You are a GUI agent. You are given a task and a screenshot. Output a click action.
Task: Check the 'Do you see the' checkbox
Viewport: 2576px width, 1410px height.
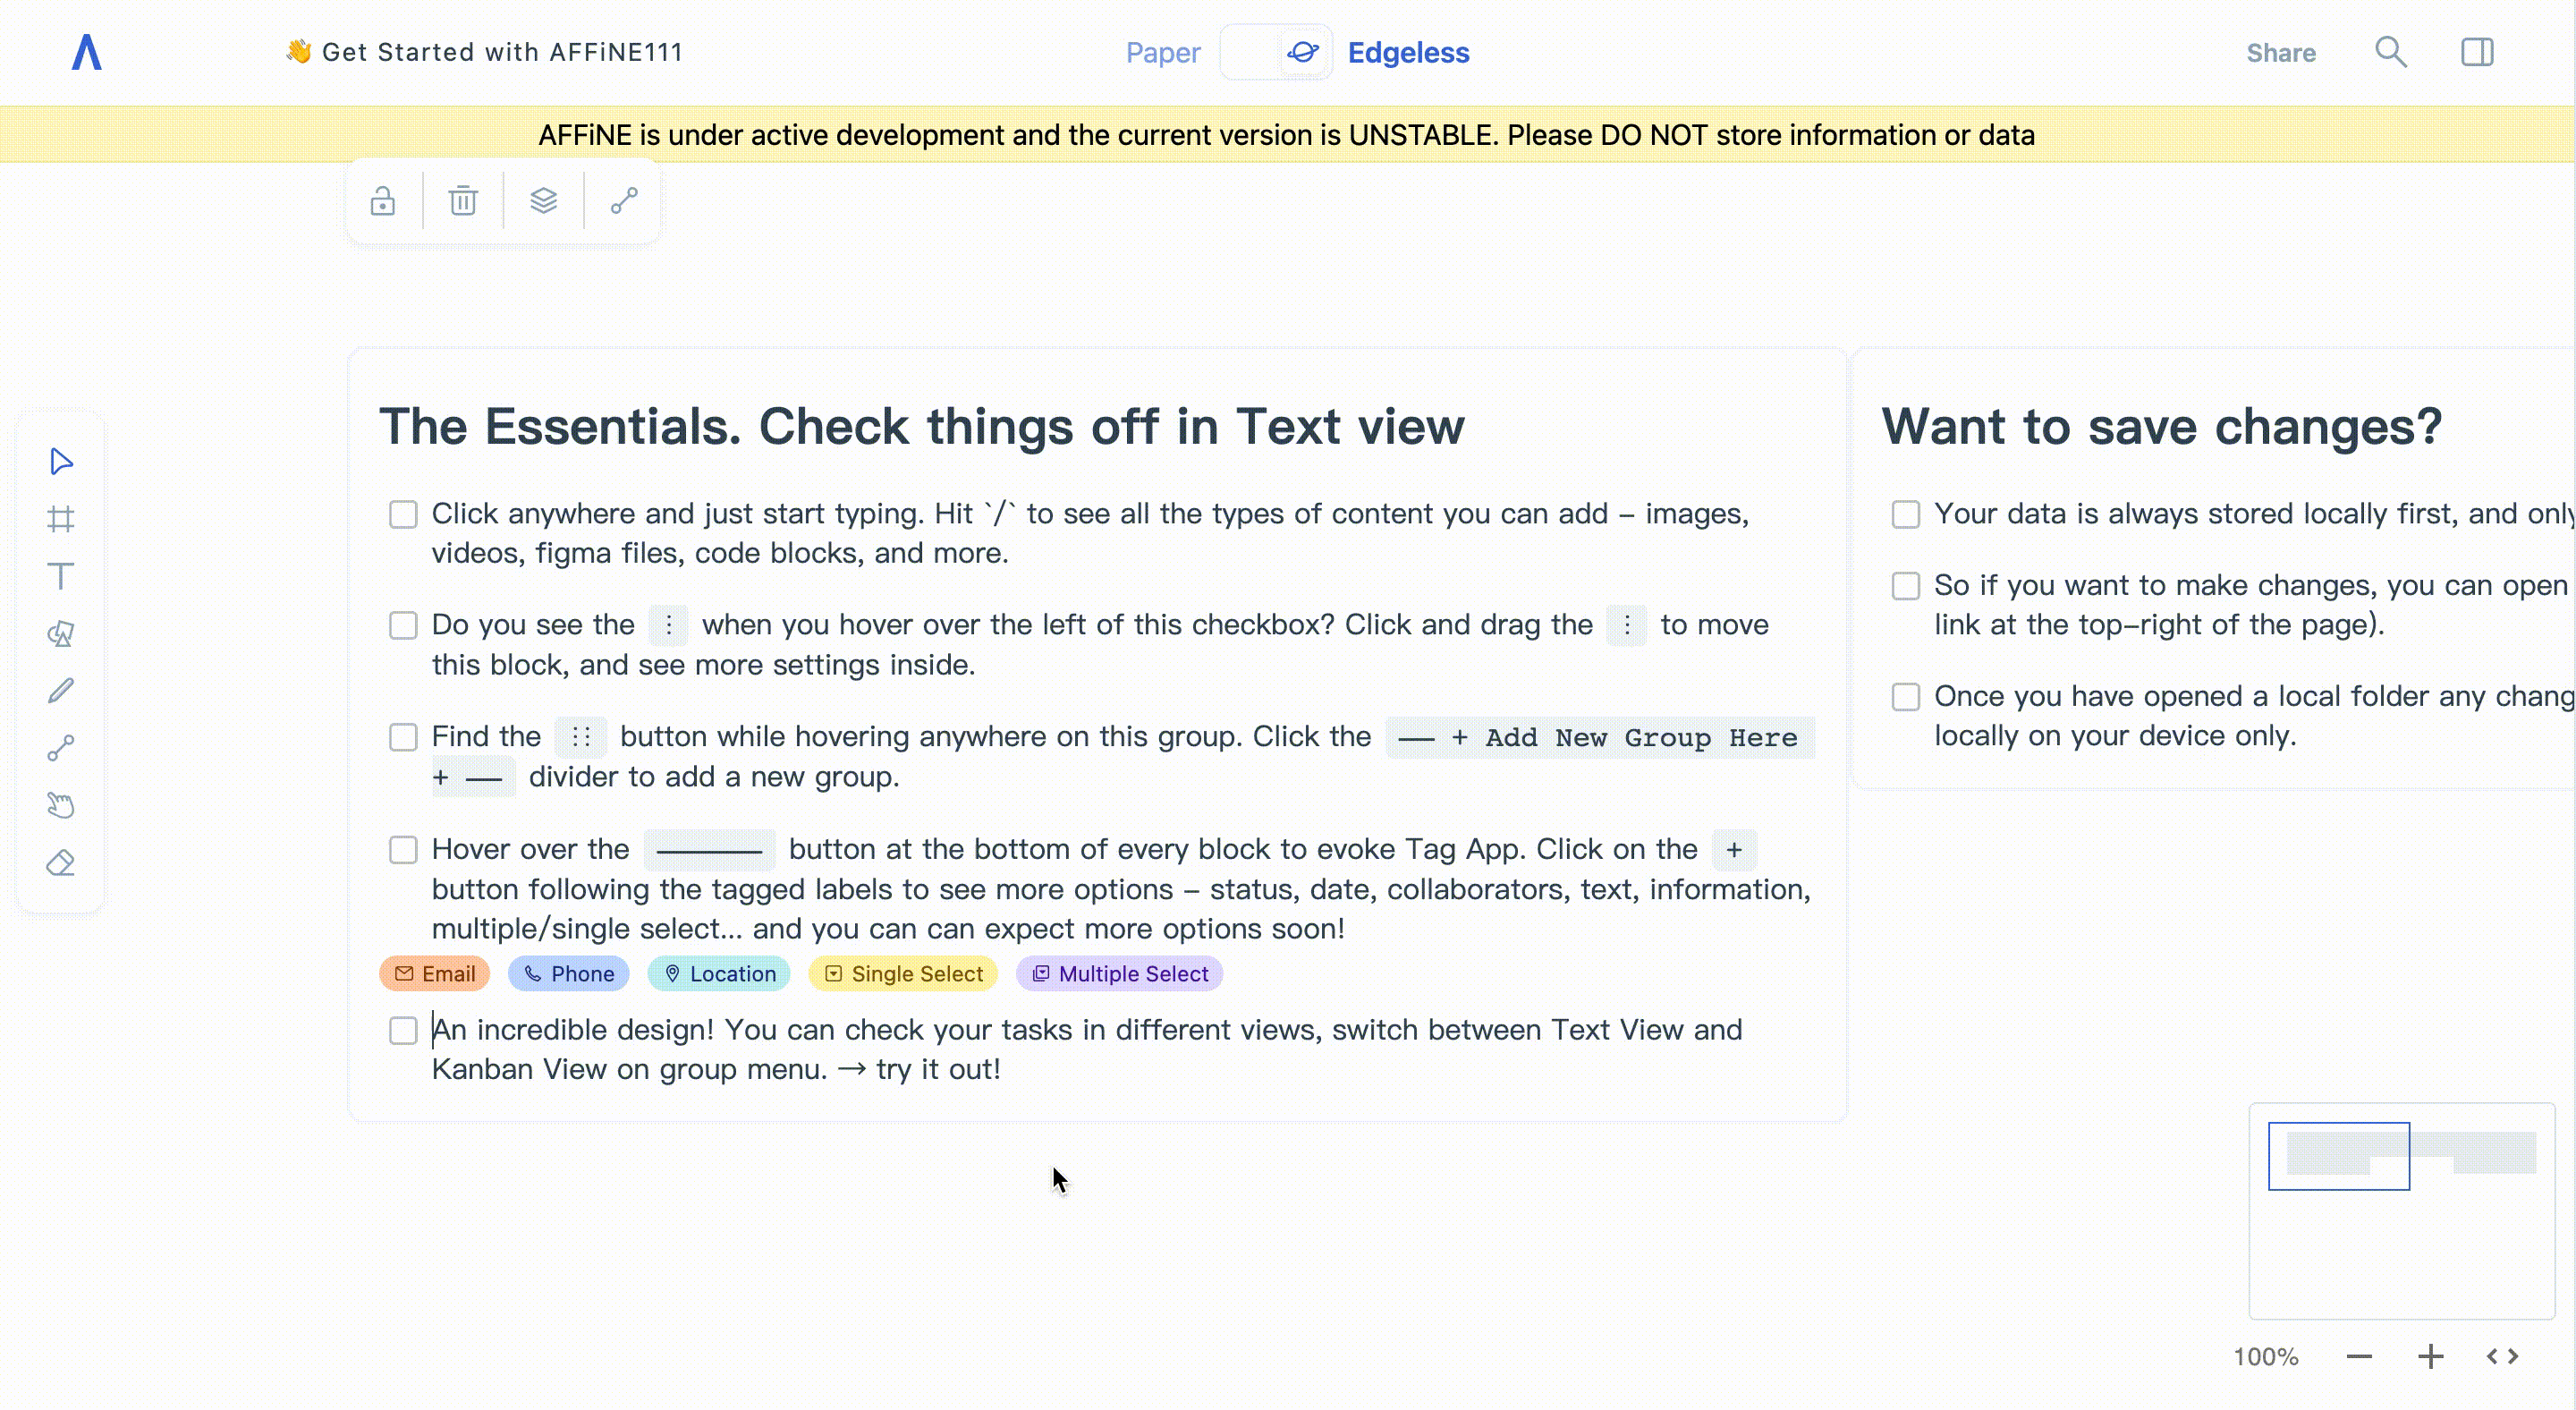[403, 625]
